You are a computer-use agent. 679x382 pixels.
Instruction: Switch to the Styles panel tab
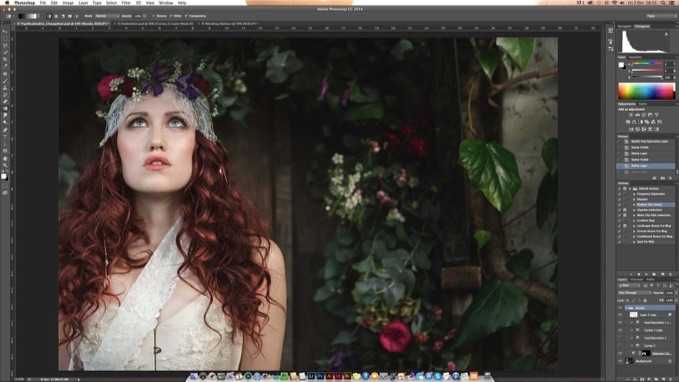coord(643,104)
